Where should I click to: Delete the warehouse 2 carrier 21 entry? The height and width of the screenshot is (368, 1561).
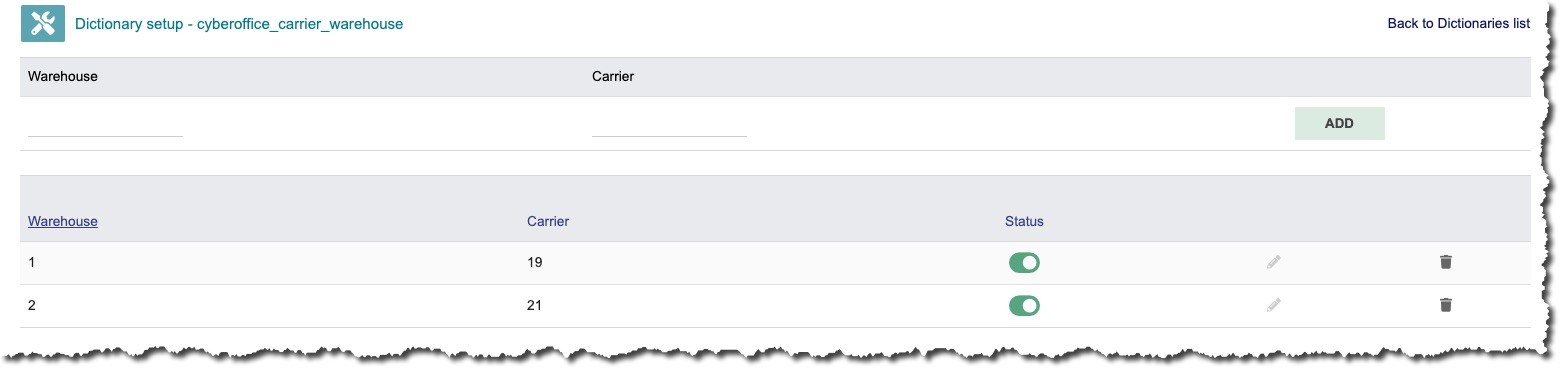(x=1445, y=305)
